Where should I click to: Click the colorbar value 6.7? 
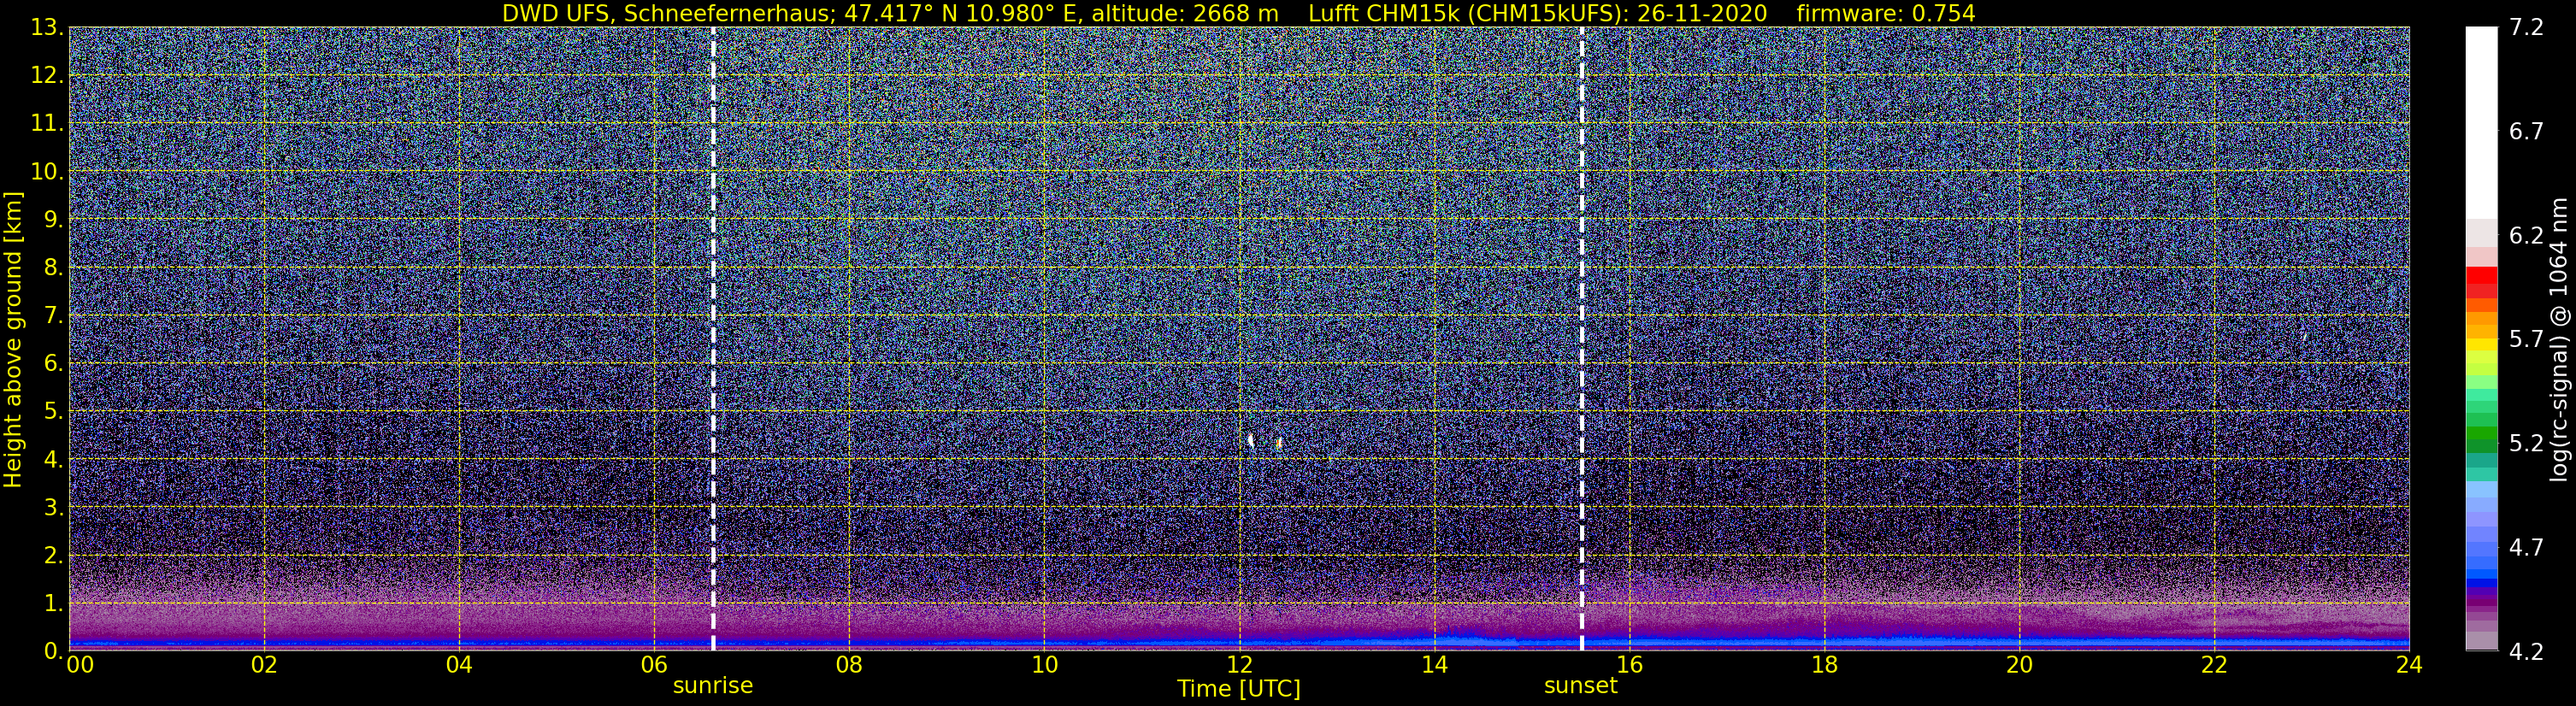pos(2526,132)
